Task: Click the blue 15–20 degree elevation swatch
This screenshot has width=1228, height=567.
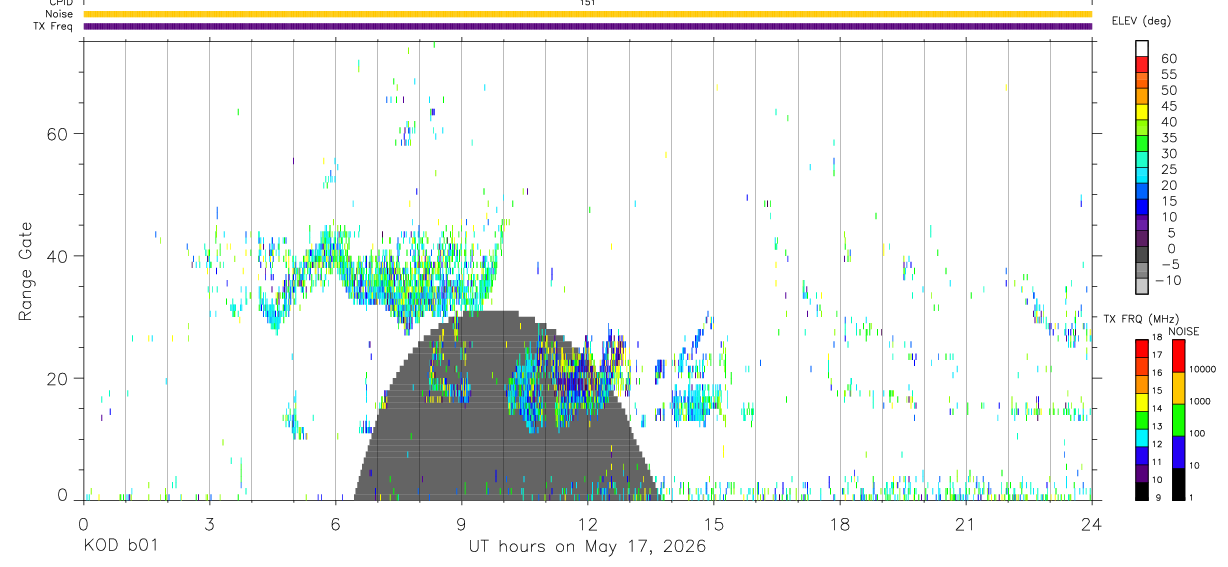Action: (x=1142, y=193)
